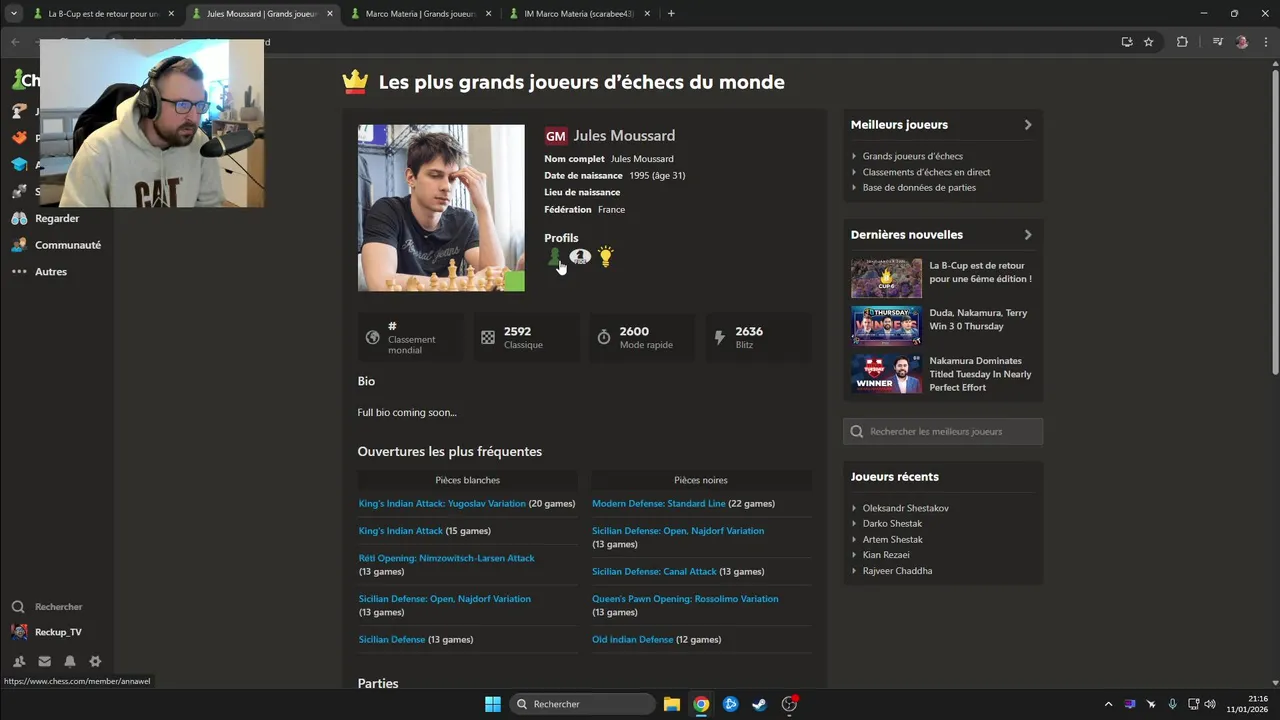The image size is (1280, 720).
Task: Open Nakamura Dominates Titled Tuesday article
Action: (980, 374)
